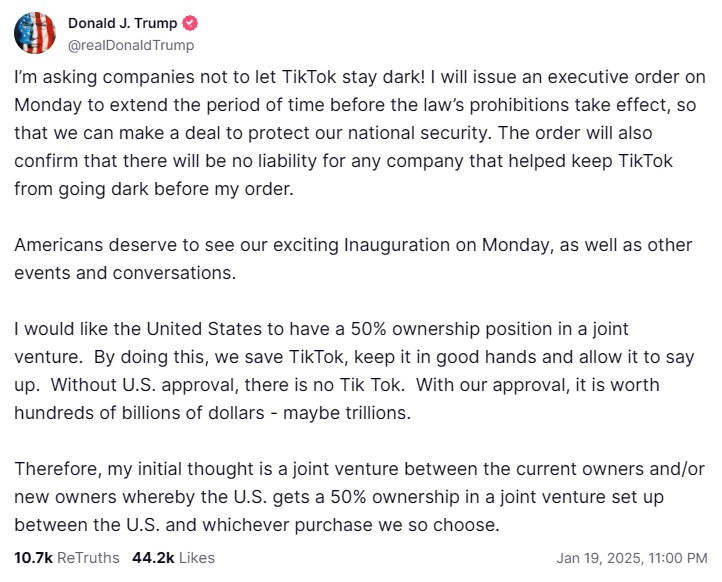Click the phrase "maybe trillions"
The height and width of the screenshot is (582, 722).
346,413
